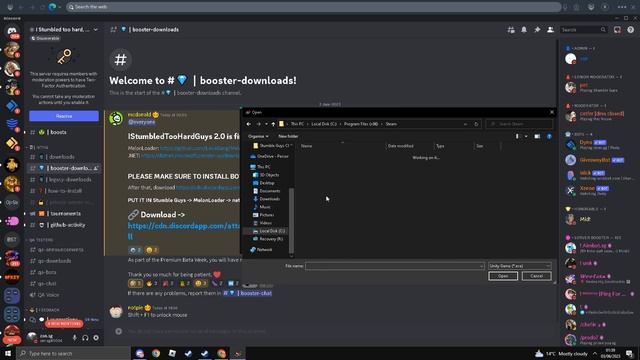This screenshot has width=640, height=360.
Task: Toggle headphone deafen in user panel
Action: tap(85, 338)
